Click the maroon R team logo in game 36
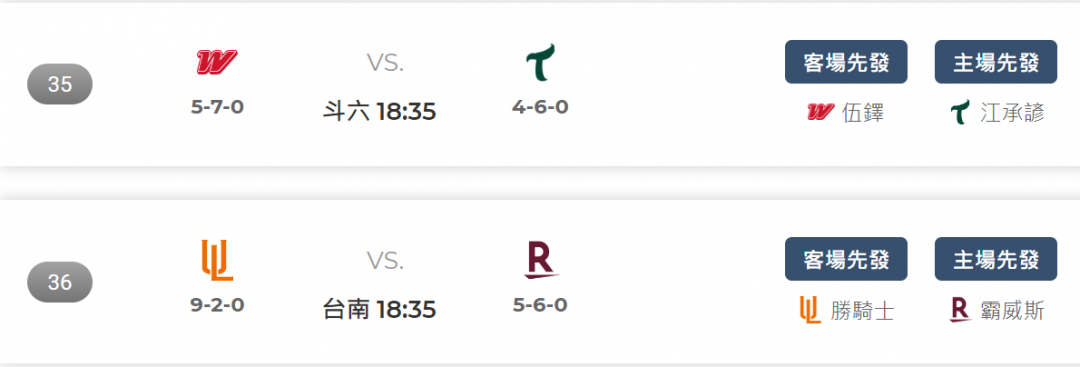The height and width of the screenshot is (367, 1080). tap(541, 260)
